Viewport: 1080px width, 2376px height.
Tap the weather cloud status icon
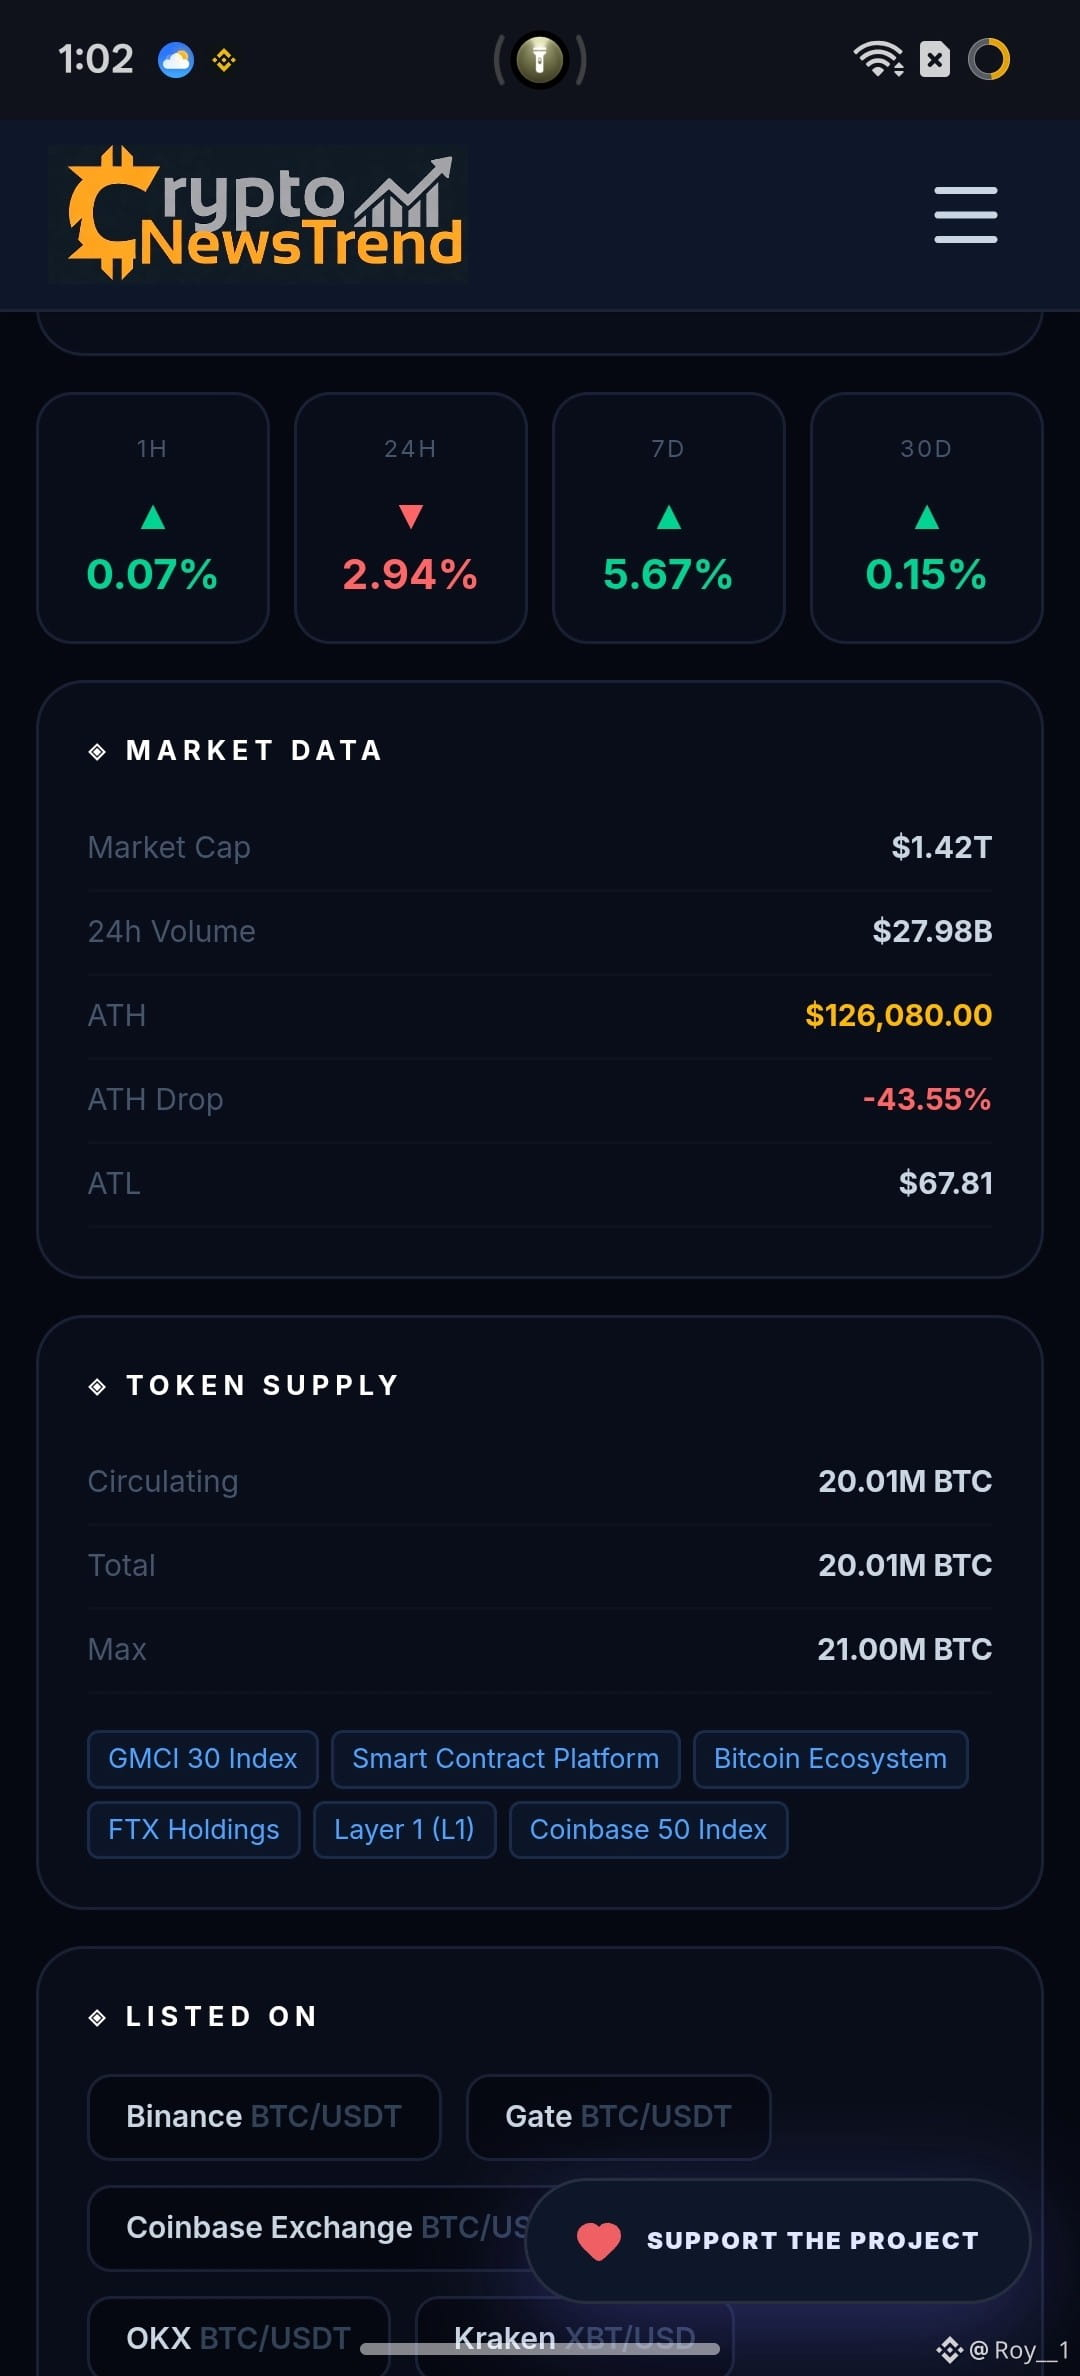click(176, 60)
